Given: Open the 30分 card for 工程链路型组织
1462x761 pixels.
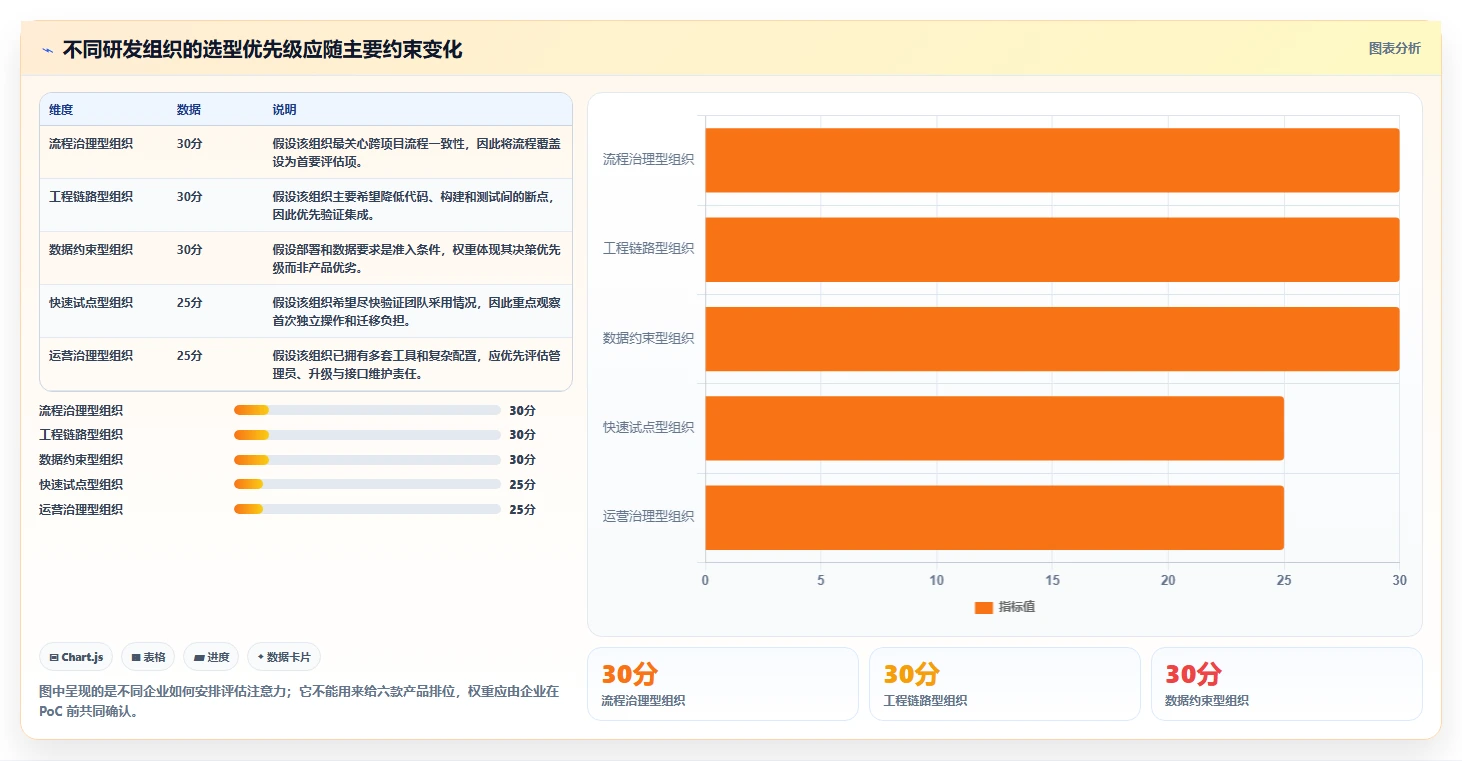Looking at the screenshot, I should pyautogui.click(x=1005, y=684).
